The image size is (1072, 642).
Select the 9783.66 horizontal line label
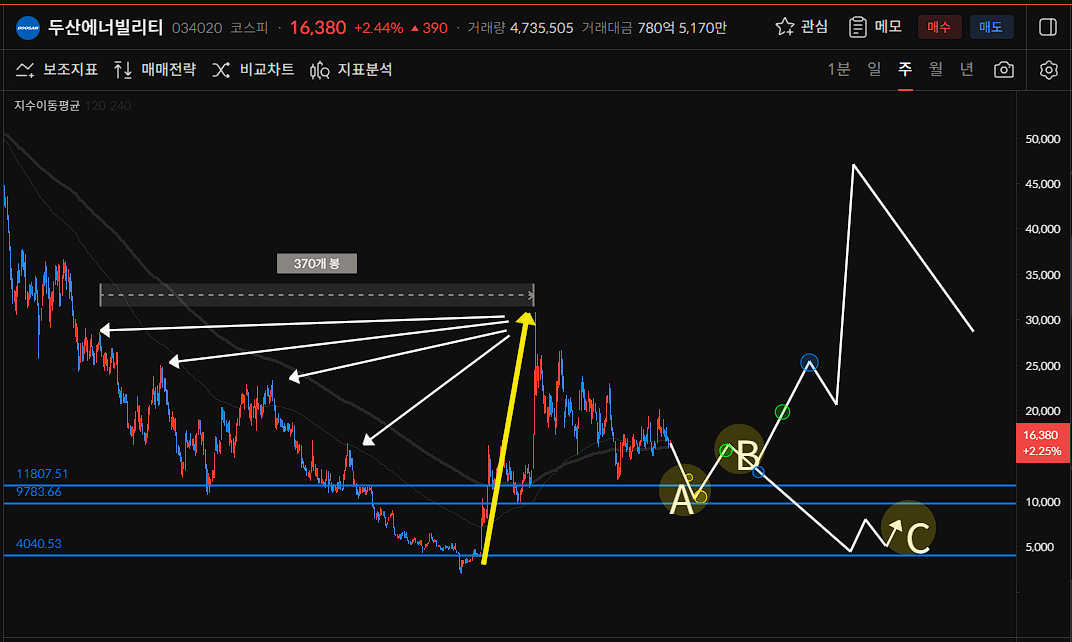(39, 492)
